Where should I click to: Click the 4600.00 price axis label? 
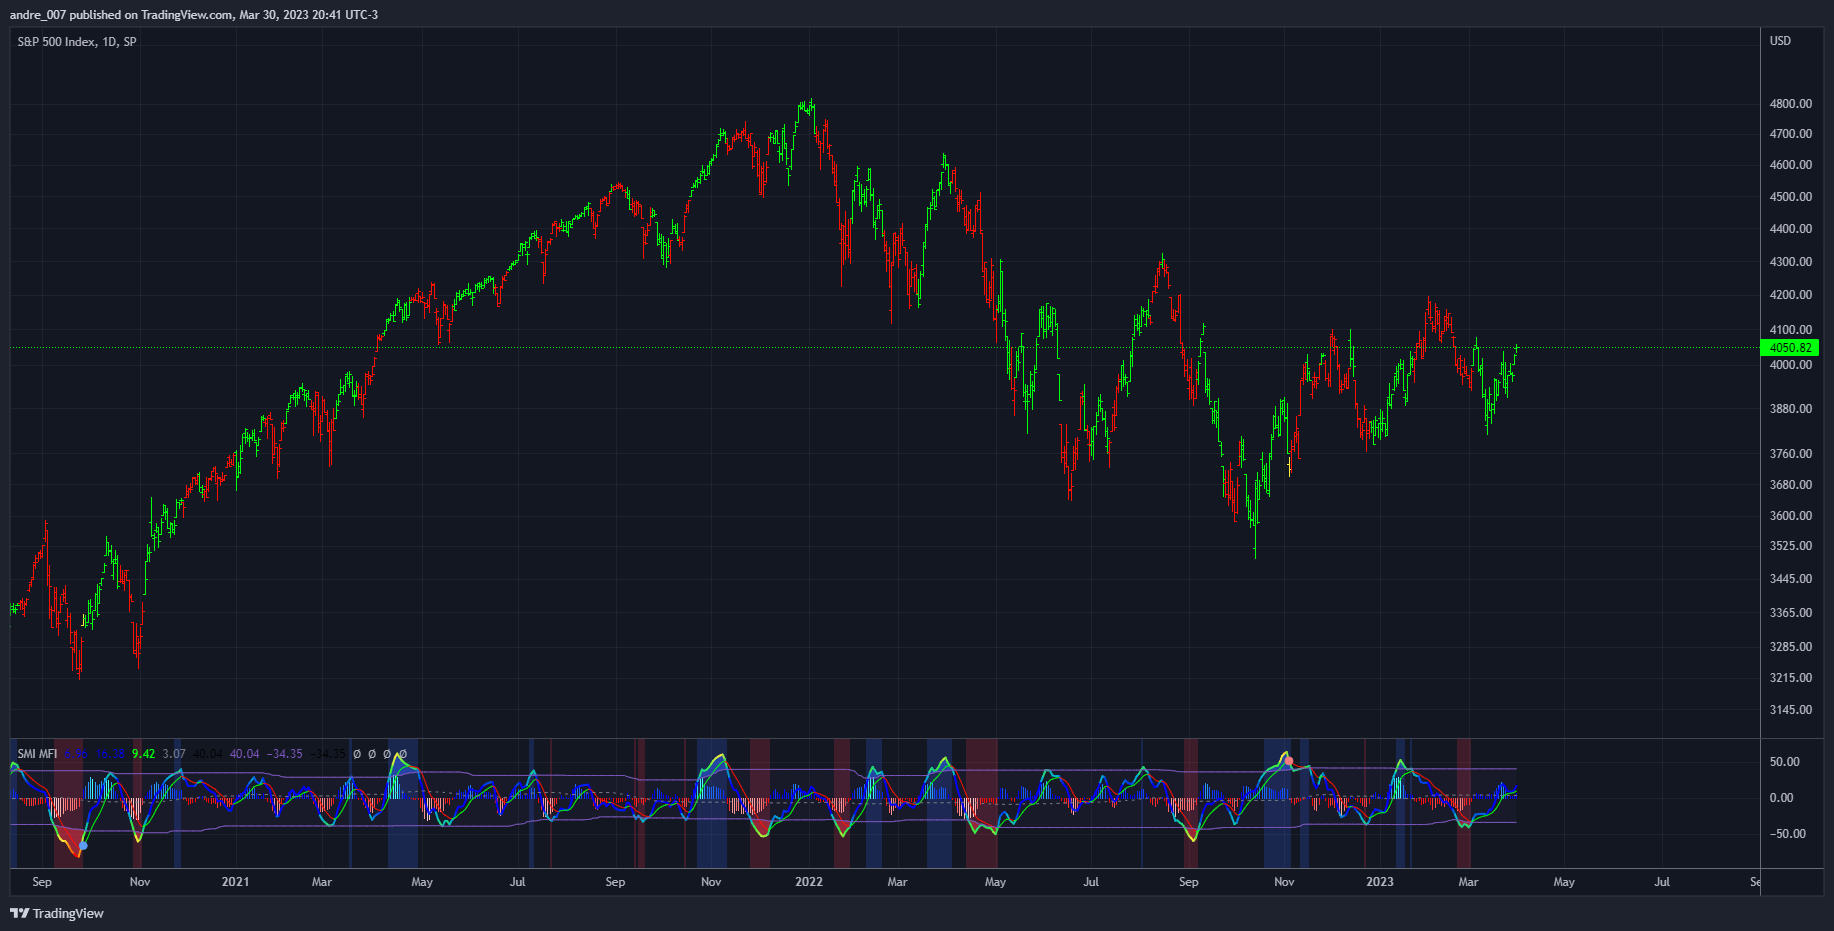[x=1790, y=165]
